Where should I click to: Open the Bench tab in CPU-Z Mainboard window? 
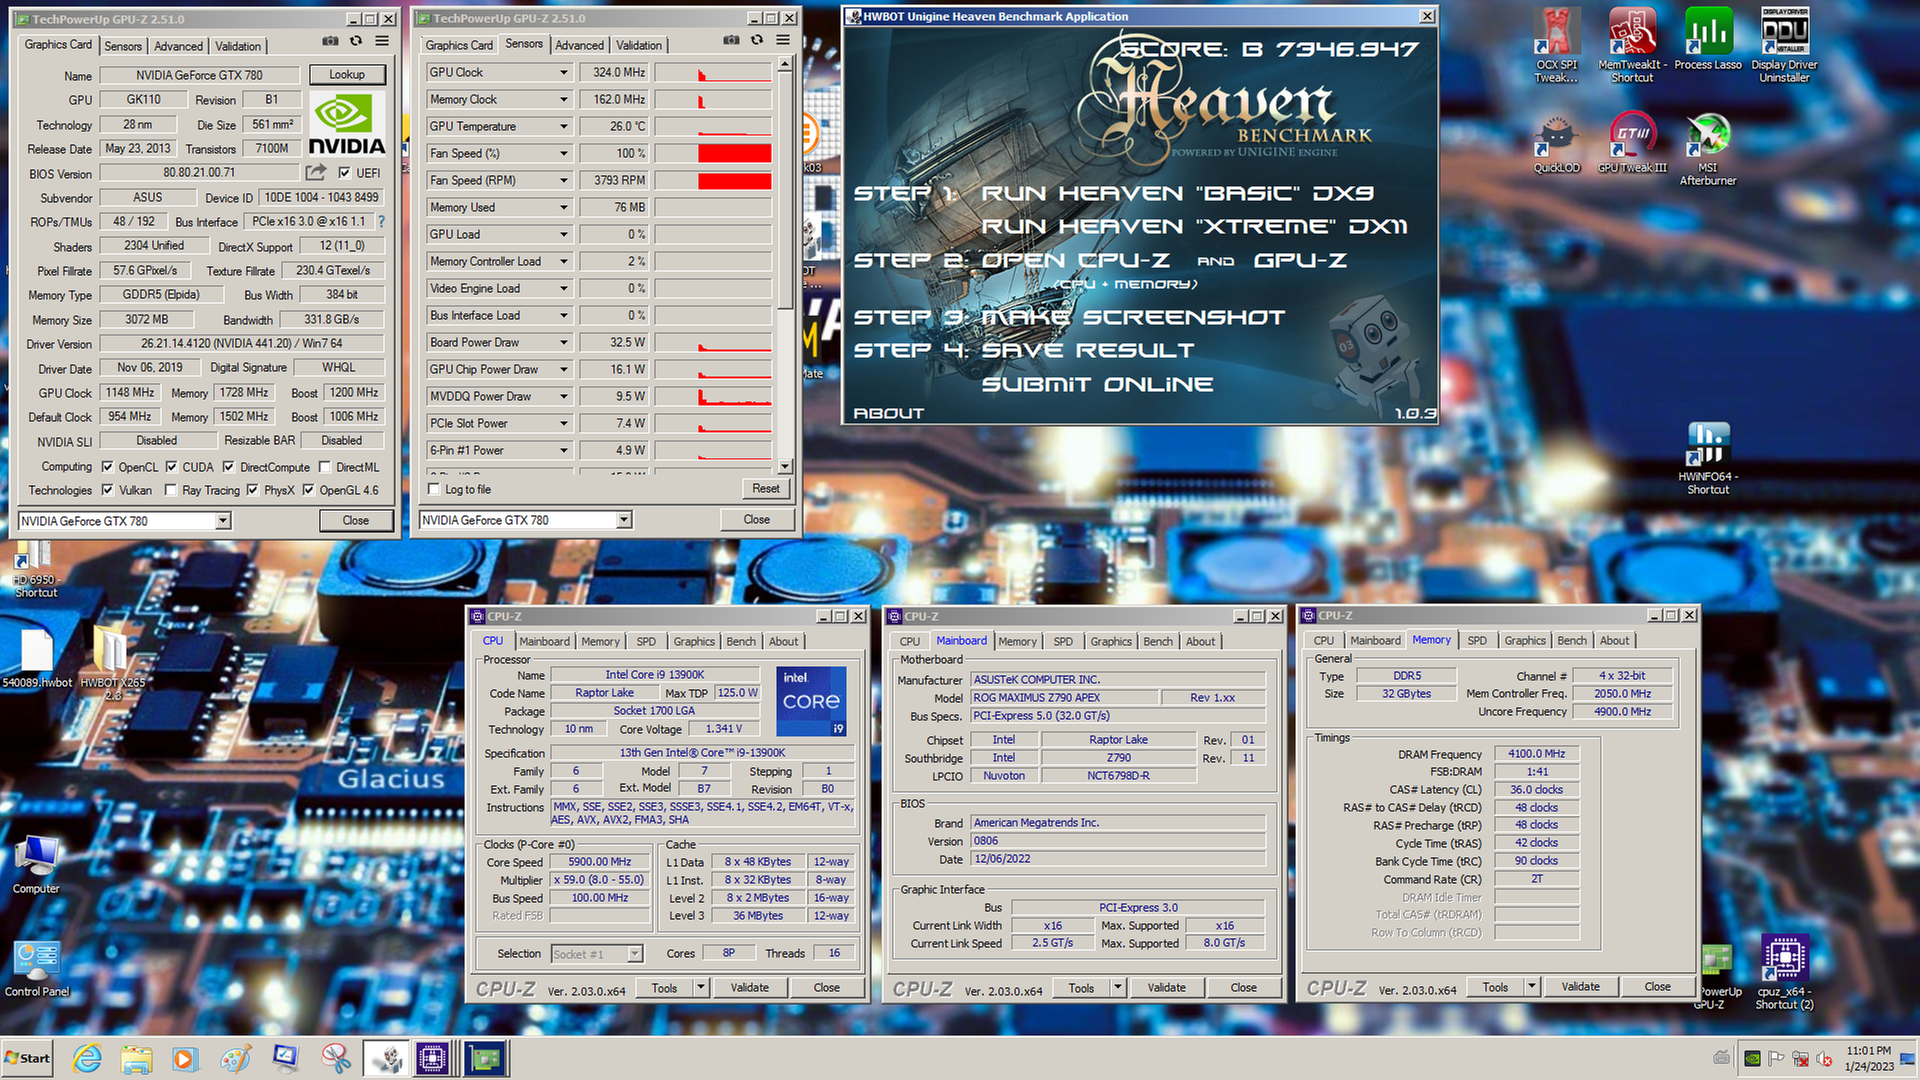coord(1158,642)
